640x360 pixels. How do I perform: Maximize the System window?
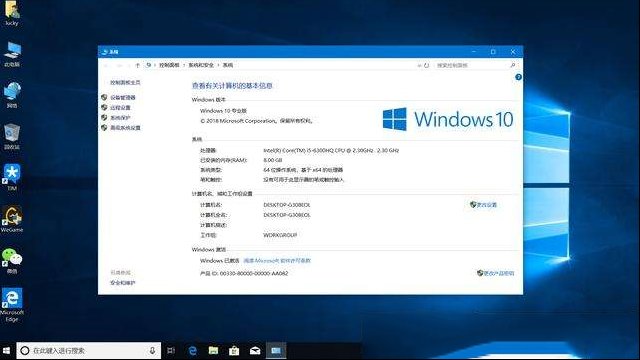tap(493, 52)
